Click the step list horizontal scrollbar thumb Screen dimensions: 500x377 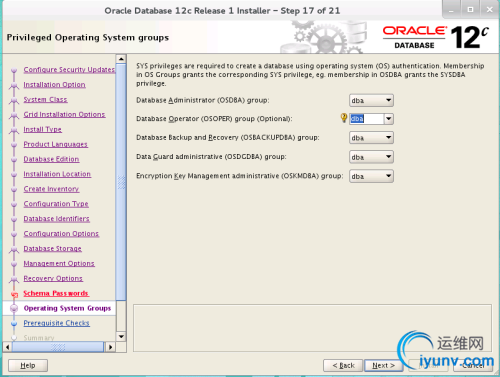point(58,347)
